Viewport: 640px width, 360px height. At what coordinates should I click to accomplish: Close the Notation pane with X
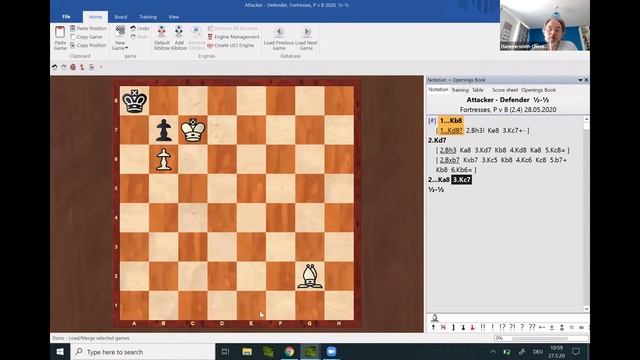click(586, 80)
